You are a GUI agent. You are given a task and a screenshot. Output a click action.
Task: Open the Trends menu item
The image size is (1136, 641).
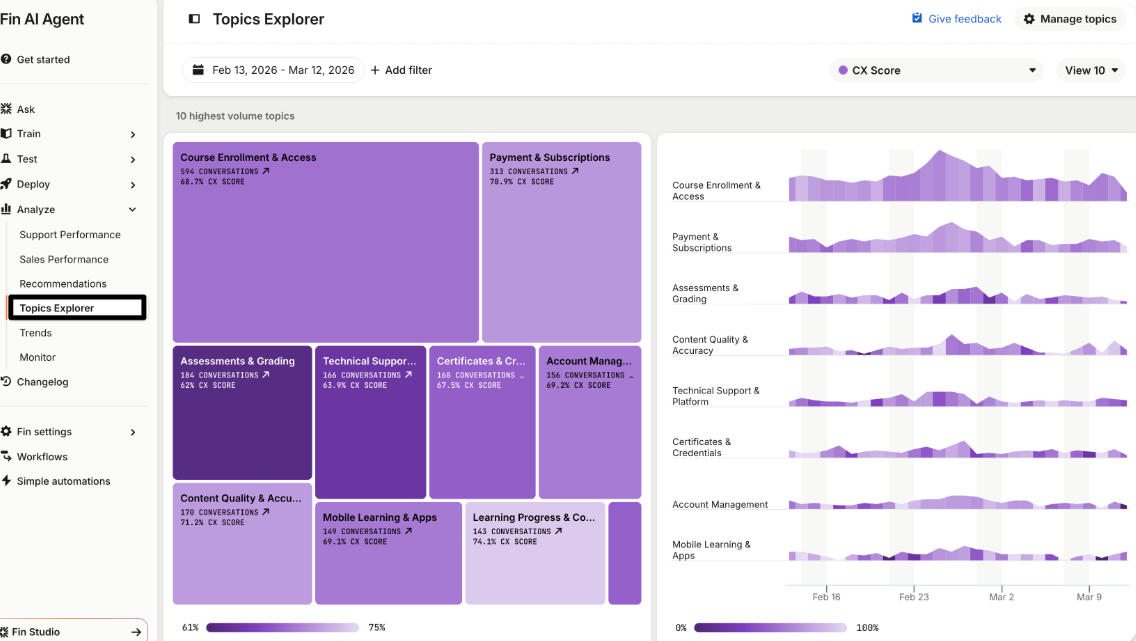pos(36,332)
